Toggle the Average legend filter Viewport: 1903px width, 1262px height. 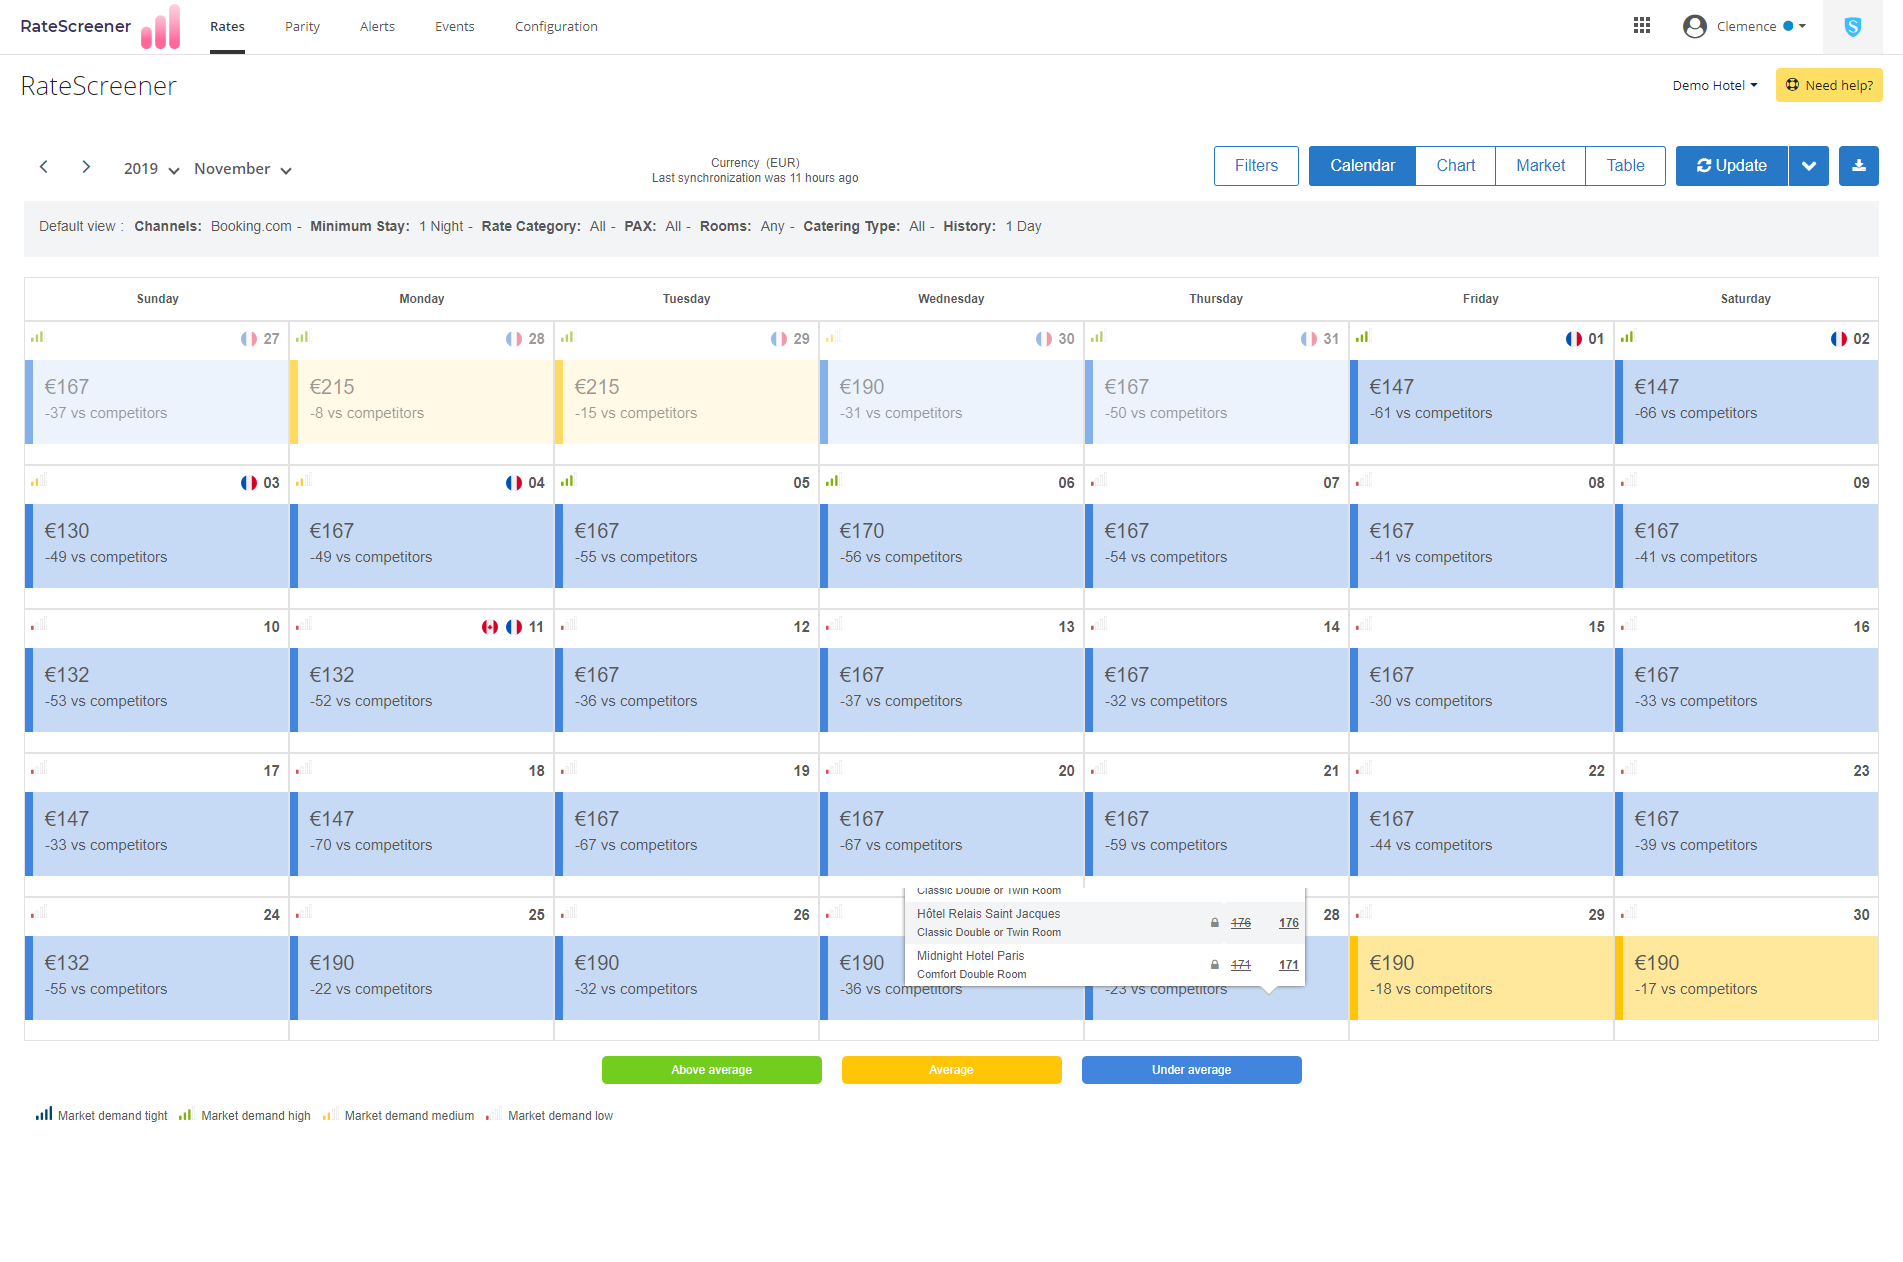pos(952,1070)
